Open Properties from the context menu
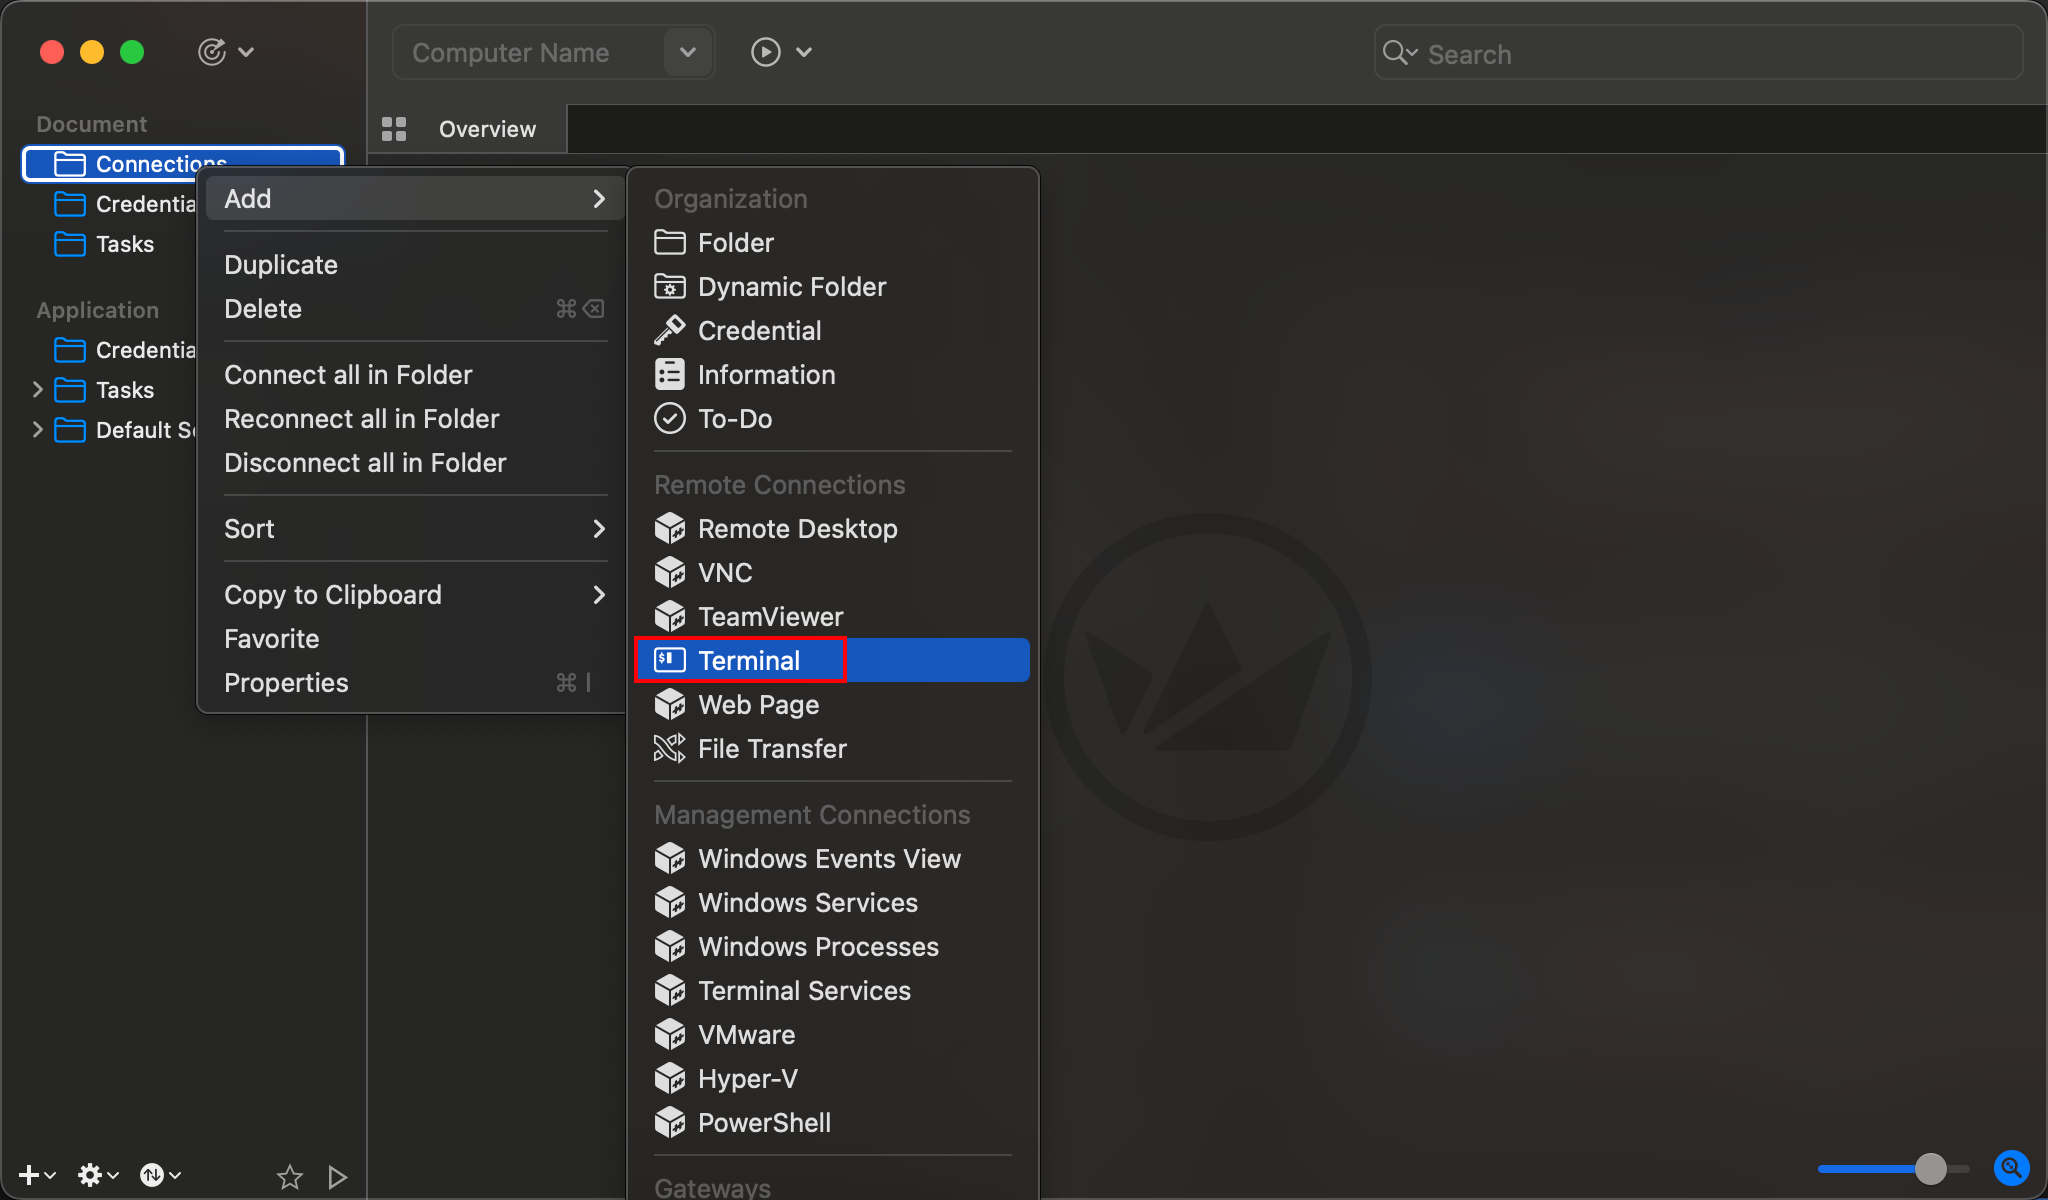 (286, 682)
